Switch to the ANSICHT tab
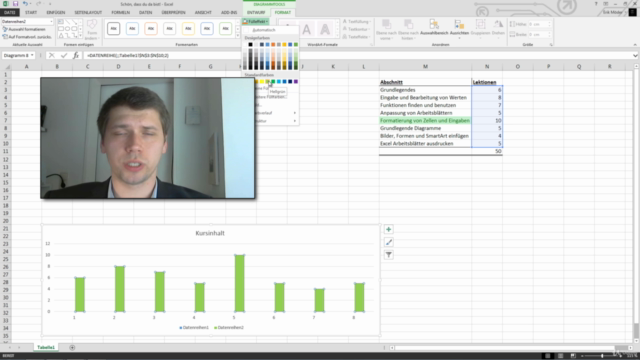Image resolution: width=640 pixels, height=360 pixels. pyautogui.click(x=203, y=13)
